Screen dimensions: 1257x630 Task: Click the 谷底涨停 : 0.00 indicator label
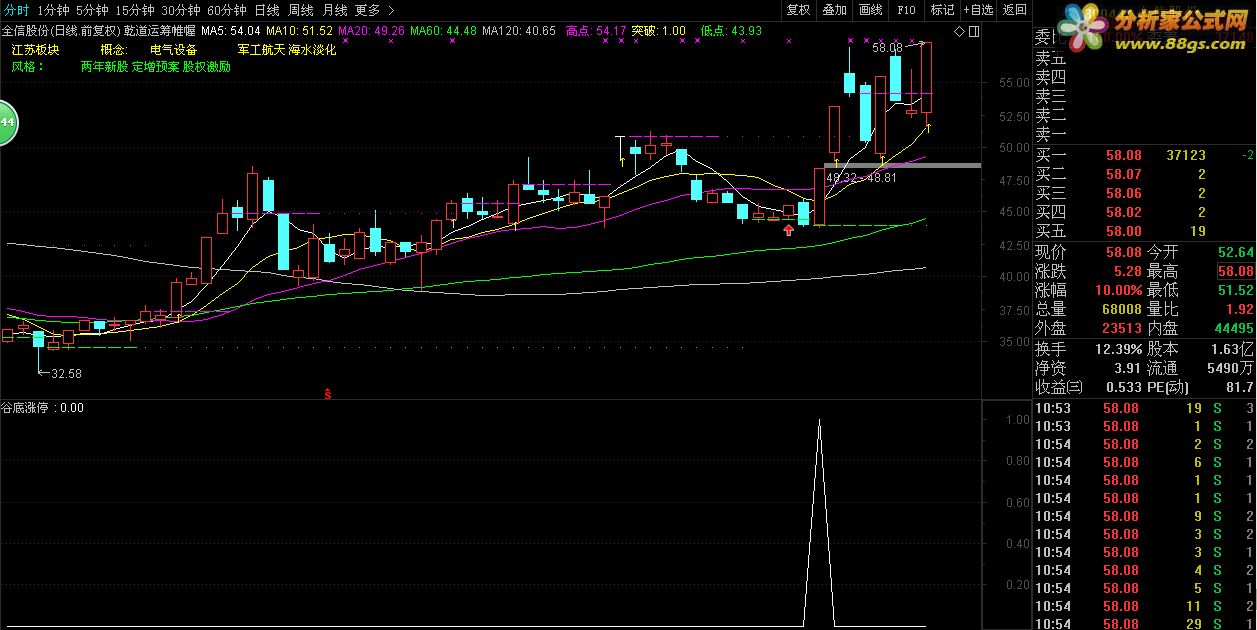tap(42, 407)
